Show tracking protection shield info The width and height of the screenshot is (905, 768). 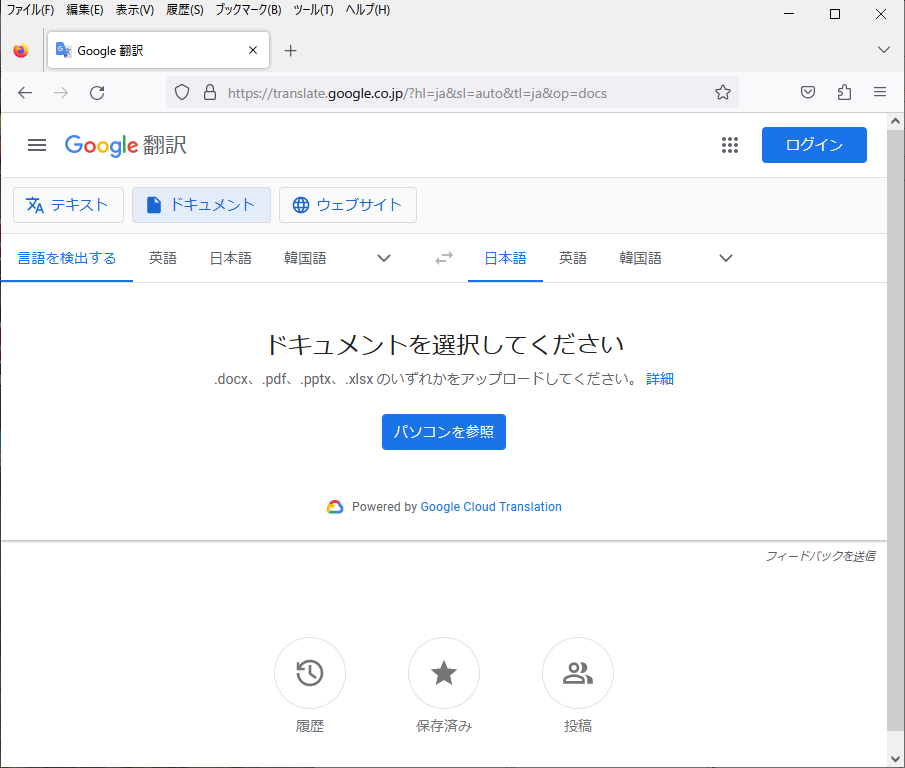tap(182, 92)
